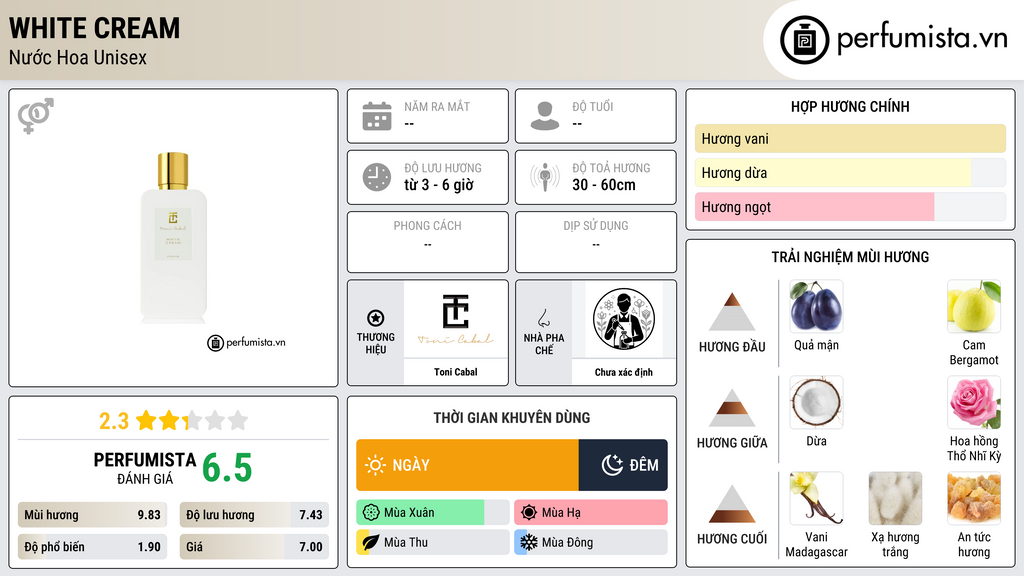Screen dimensions: 1024x576
Task: Click the White Cream bottle product image
Action: click(x=173, y=238)
